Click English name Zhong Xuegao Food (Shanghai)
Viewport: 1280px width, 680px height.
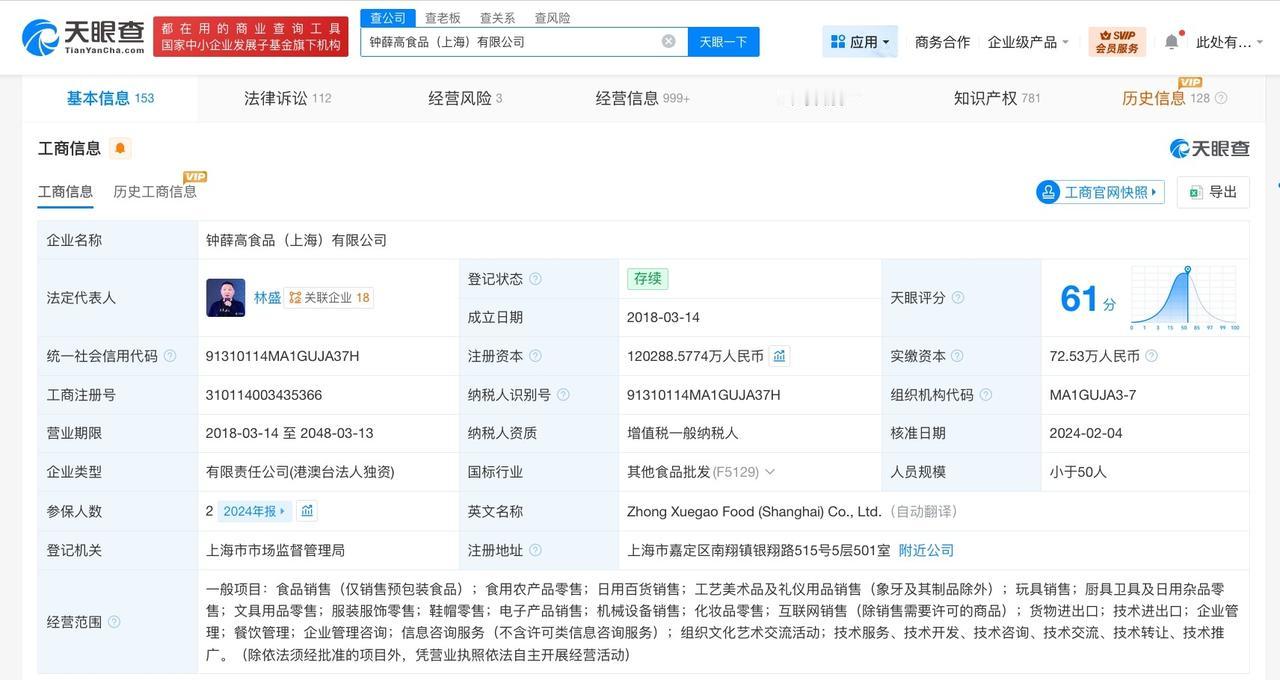click(754, 511)
